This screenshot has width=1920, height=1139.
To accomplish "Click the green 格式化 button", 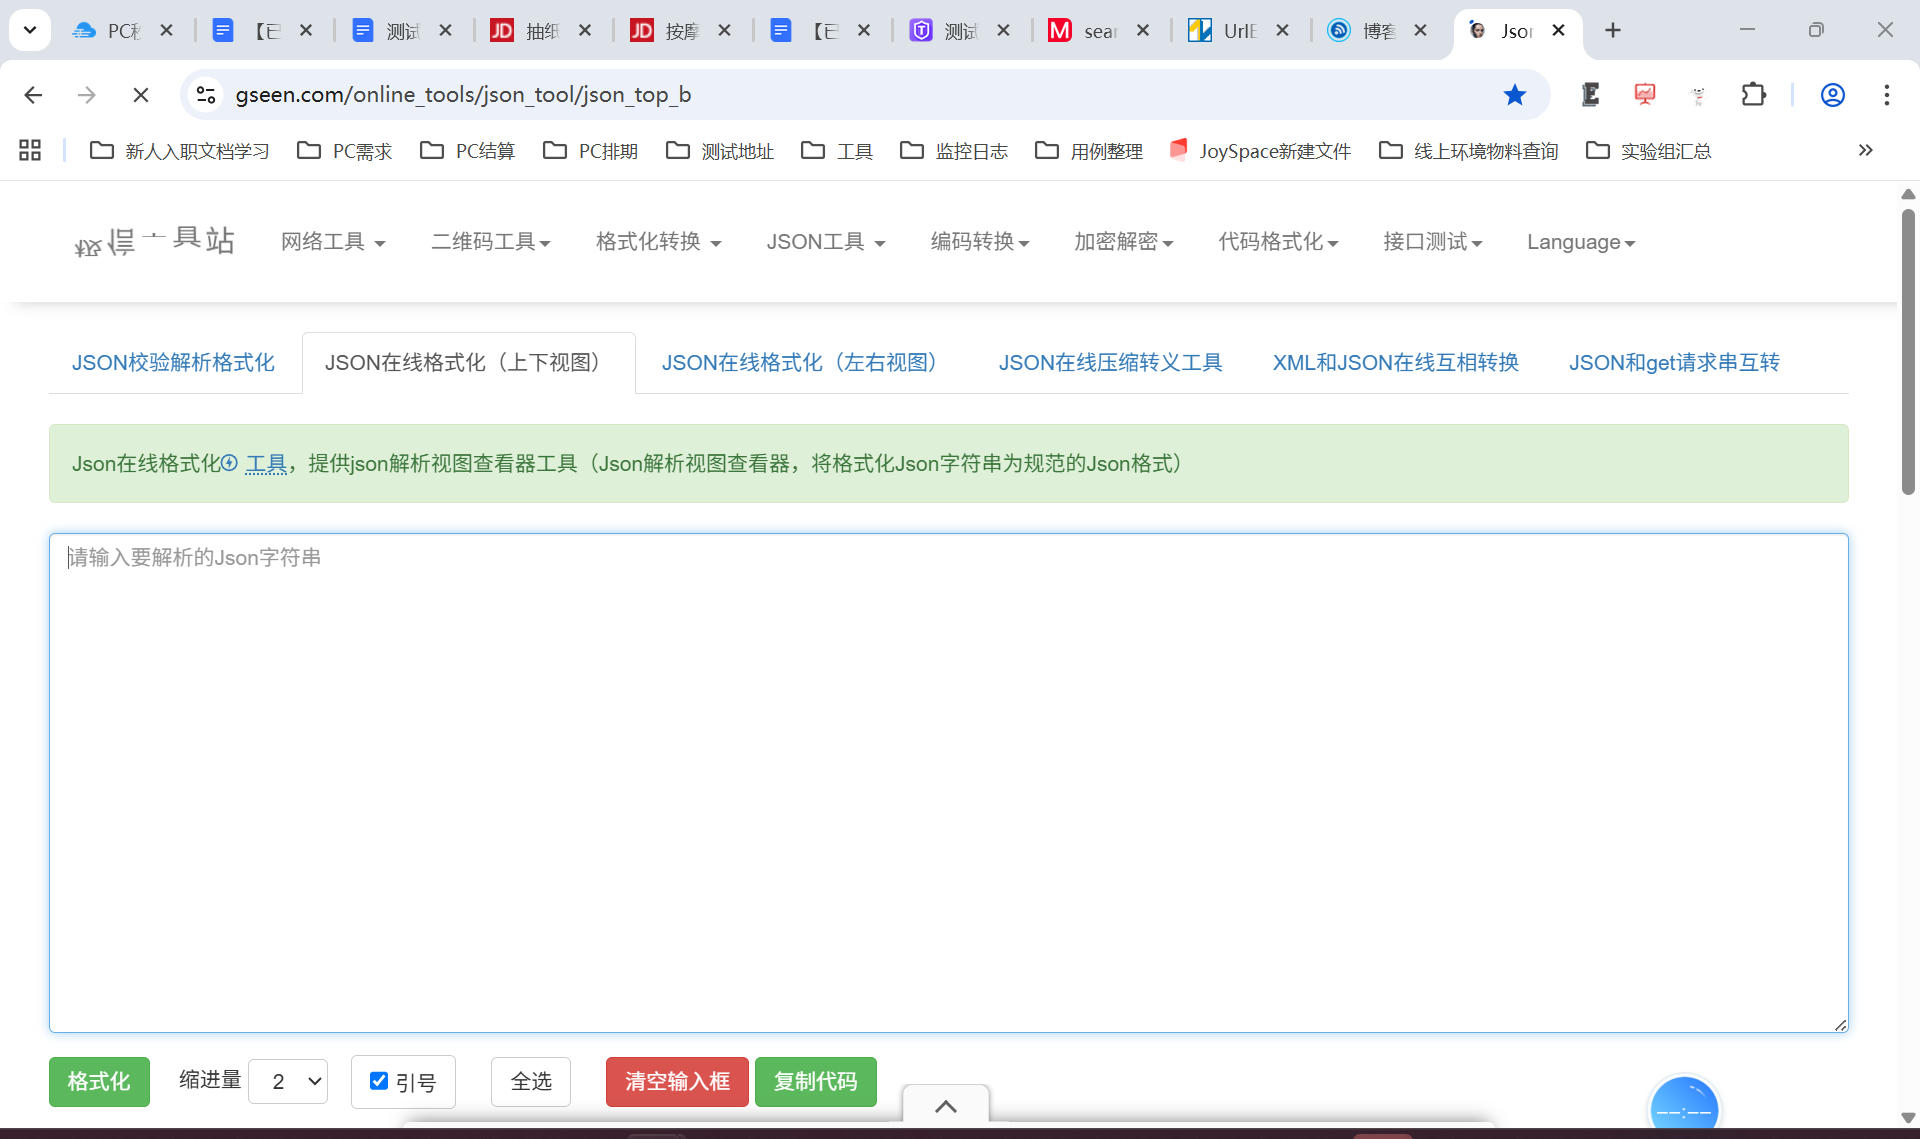I will point(99,1082).
